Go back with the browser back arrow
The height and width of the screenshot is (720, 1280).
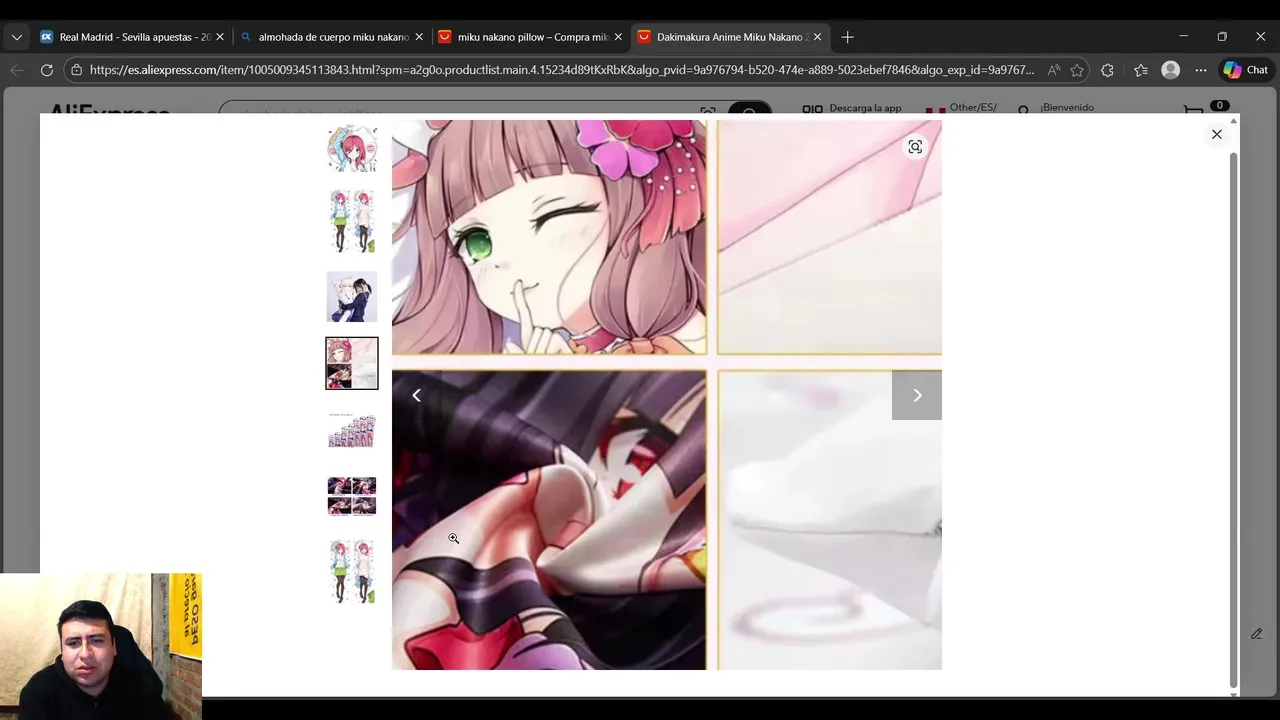point(17,70)
